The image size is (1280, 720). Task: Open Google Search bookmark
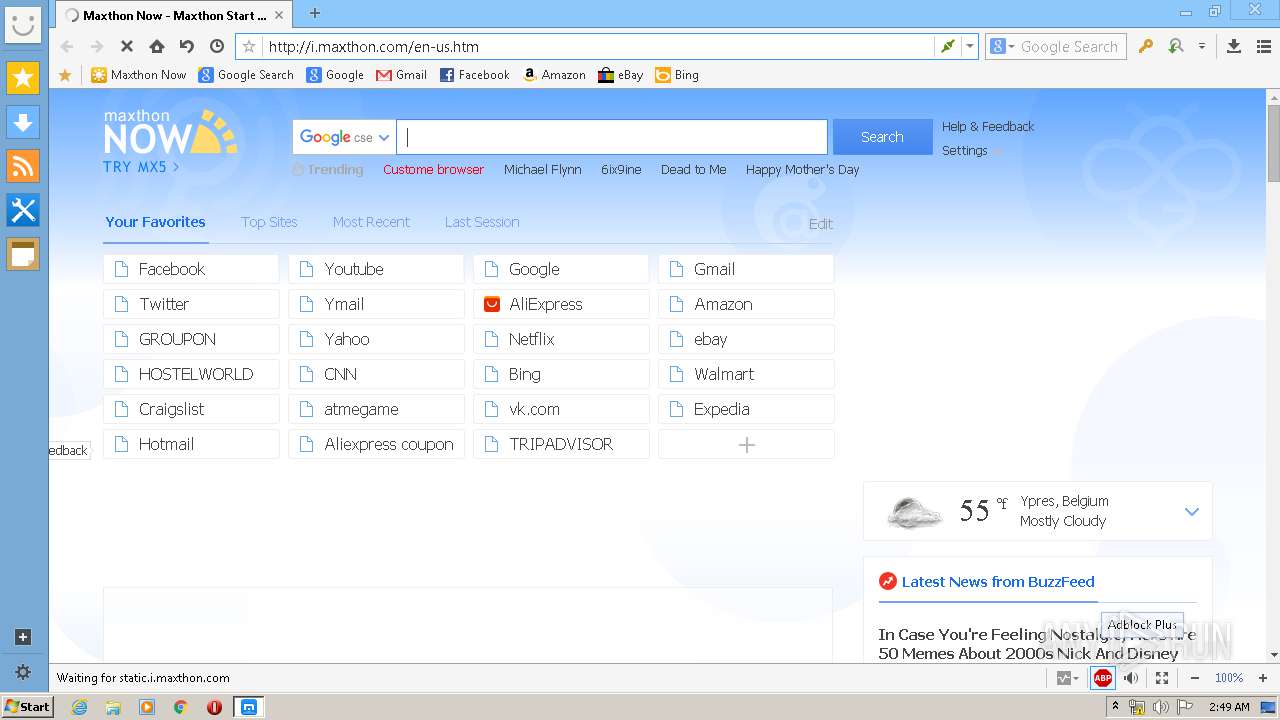click(x=246, y=75)
